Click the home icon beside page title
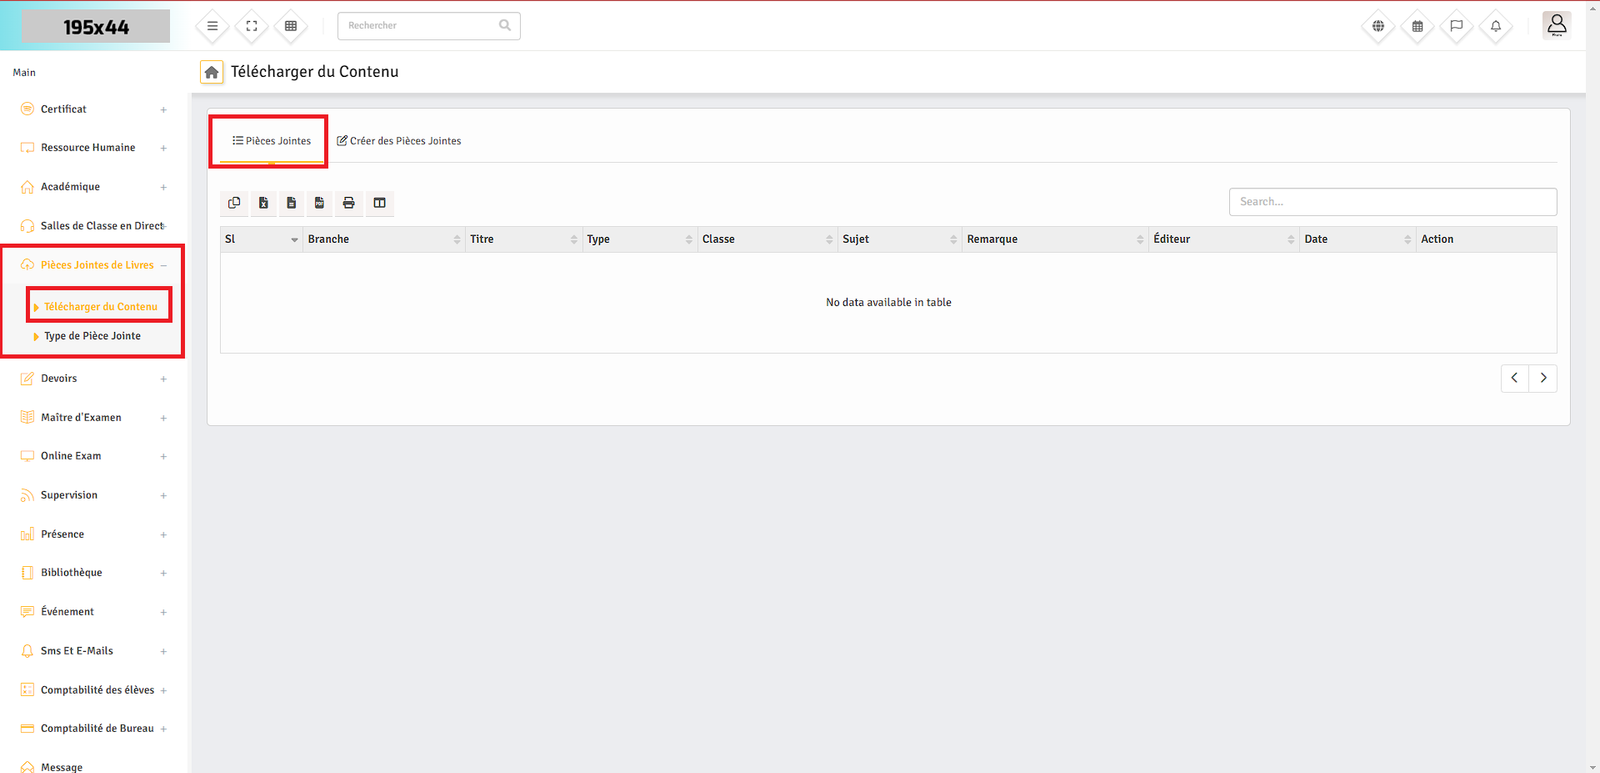The image size is (1600, 773). (x=212, y=72)
